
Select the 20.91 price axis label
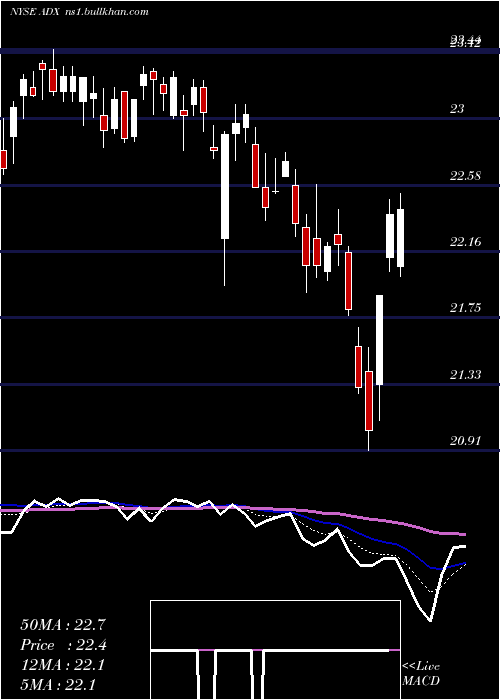point(465,441)
